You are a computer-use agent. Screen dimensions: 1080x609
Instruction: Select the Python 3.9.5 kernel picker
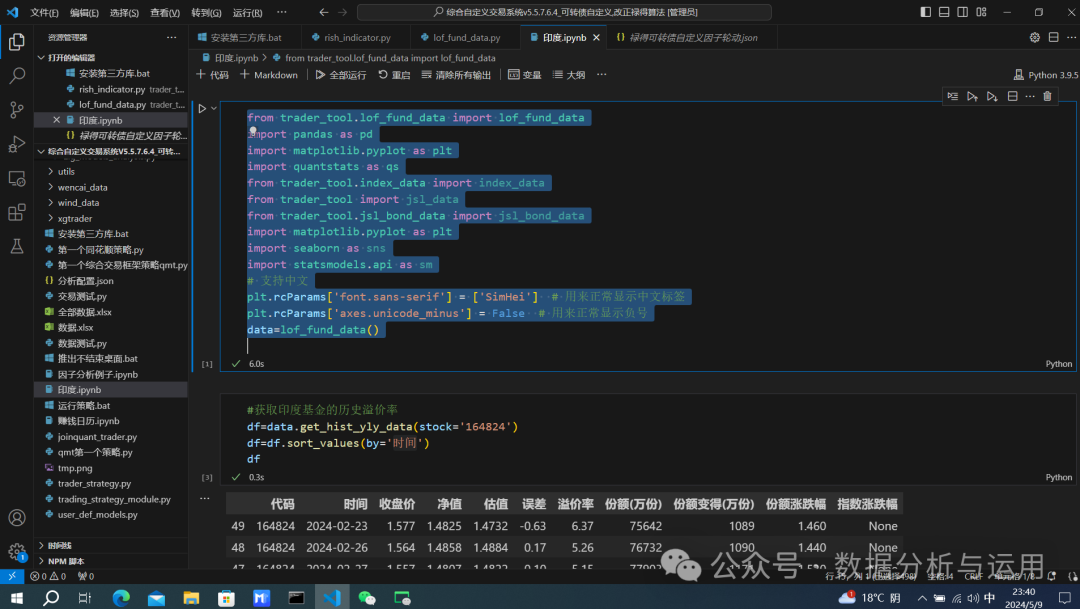[x=1046, y=74]
